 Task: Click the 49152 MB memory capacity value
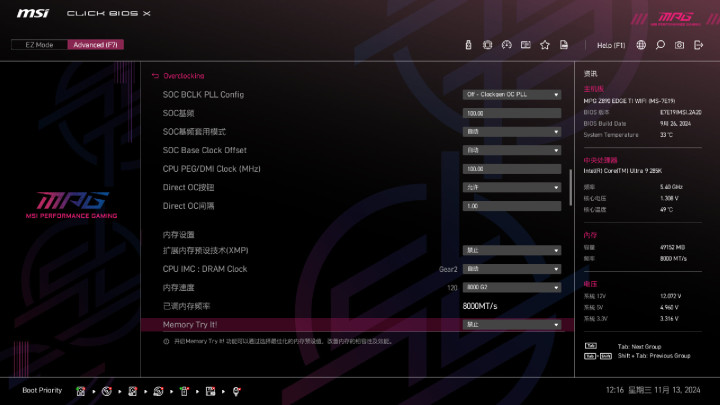pyautogui.click(x=672, y=247)
